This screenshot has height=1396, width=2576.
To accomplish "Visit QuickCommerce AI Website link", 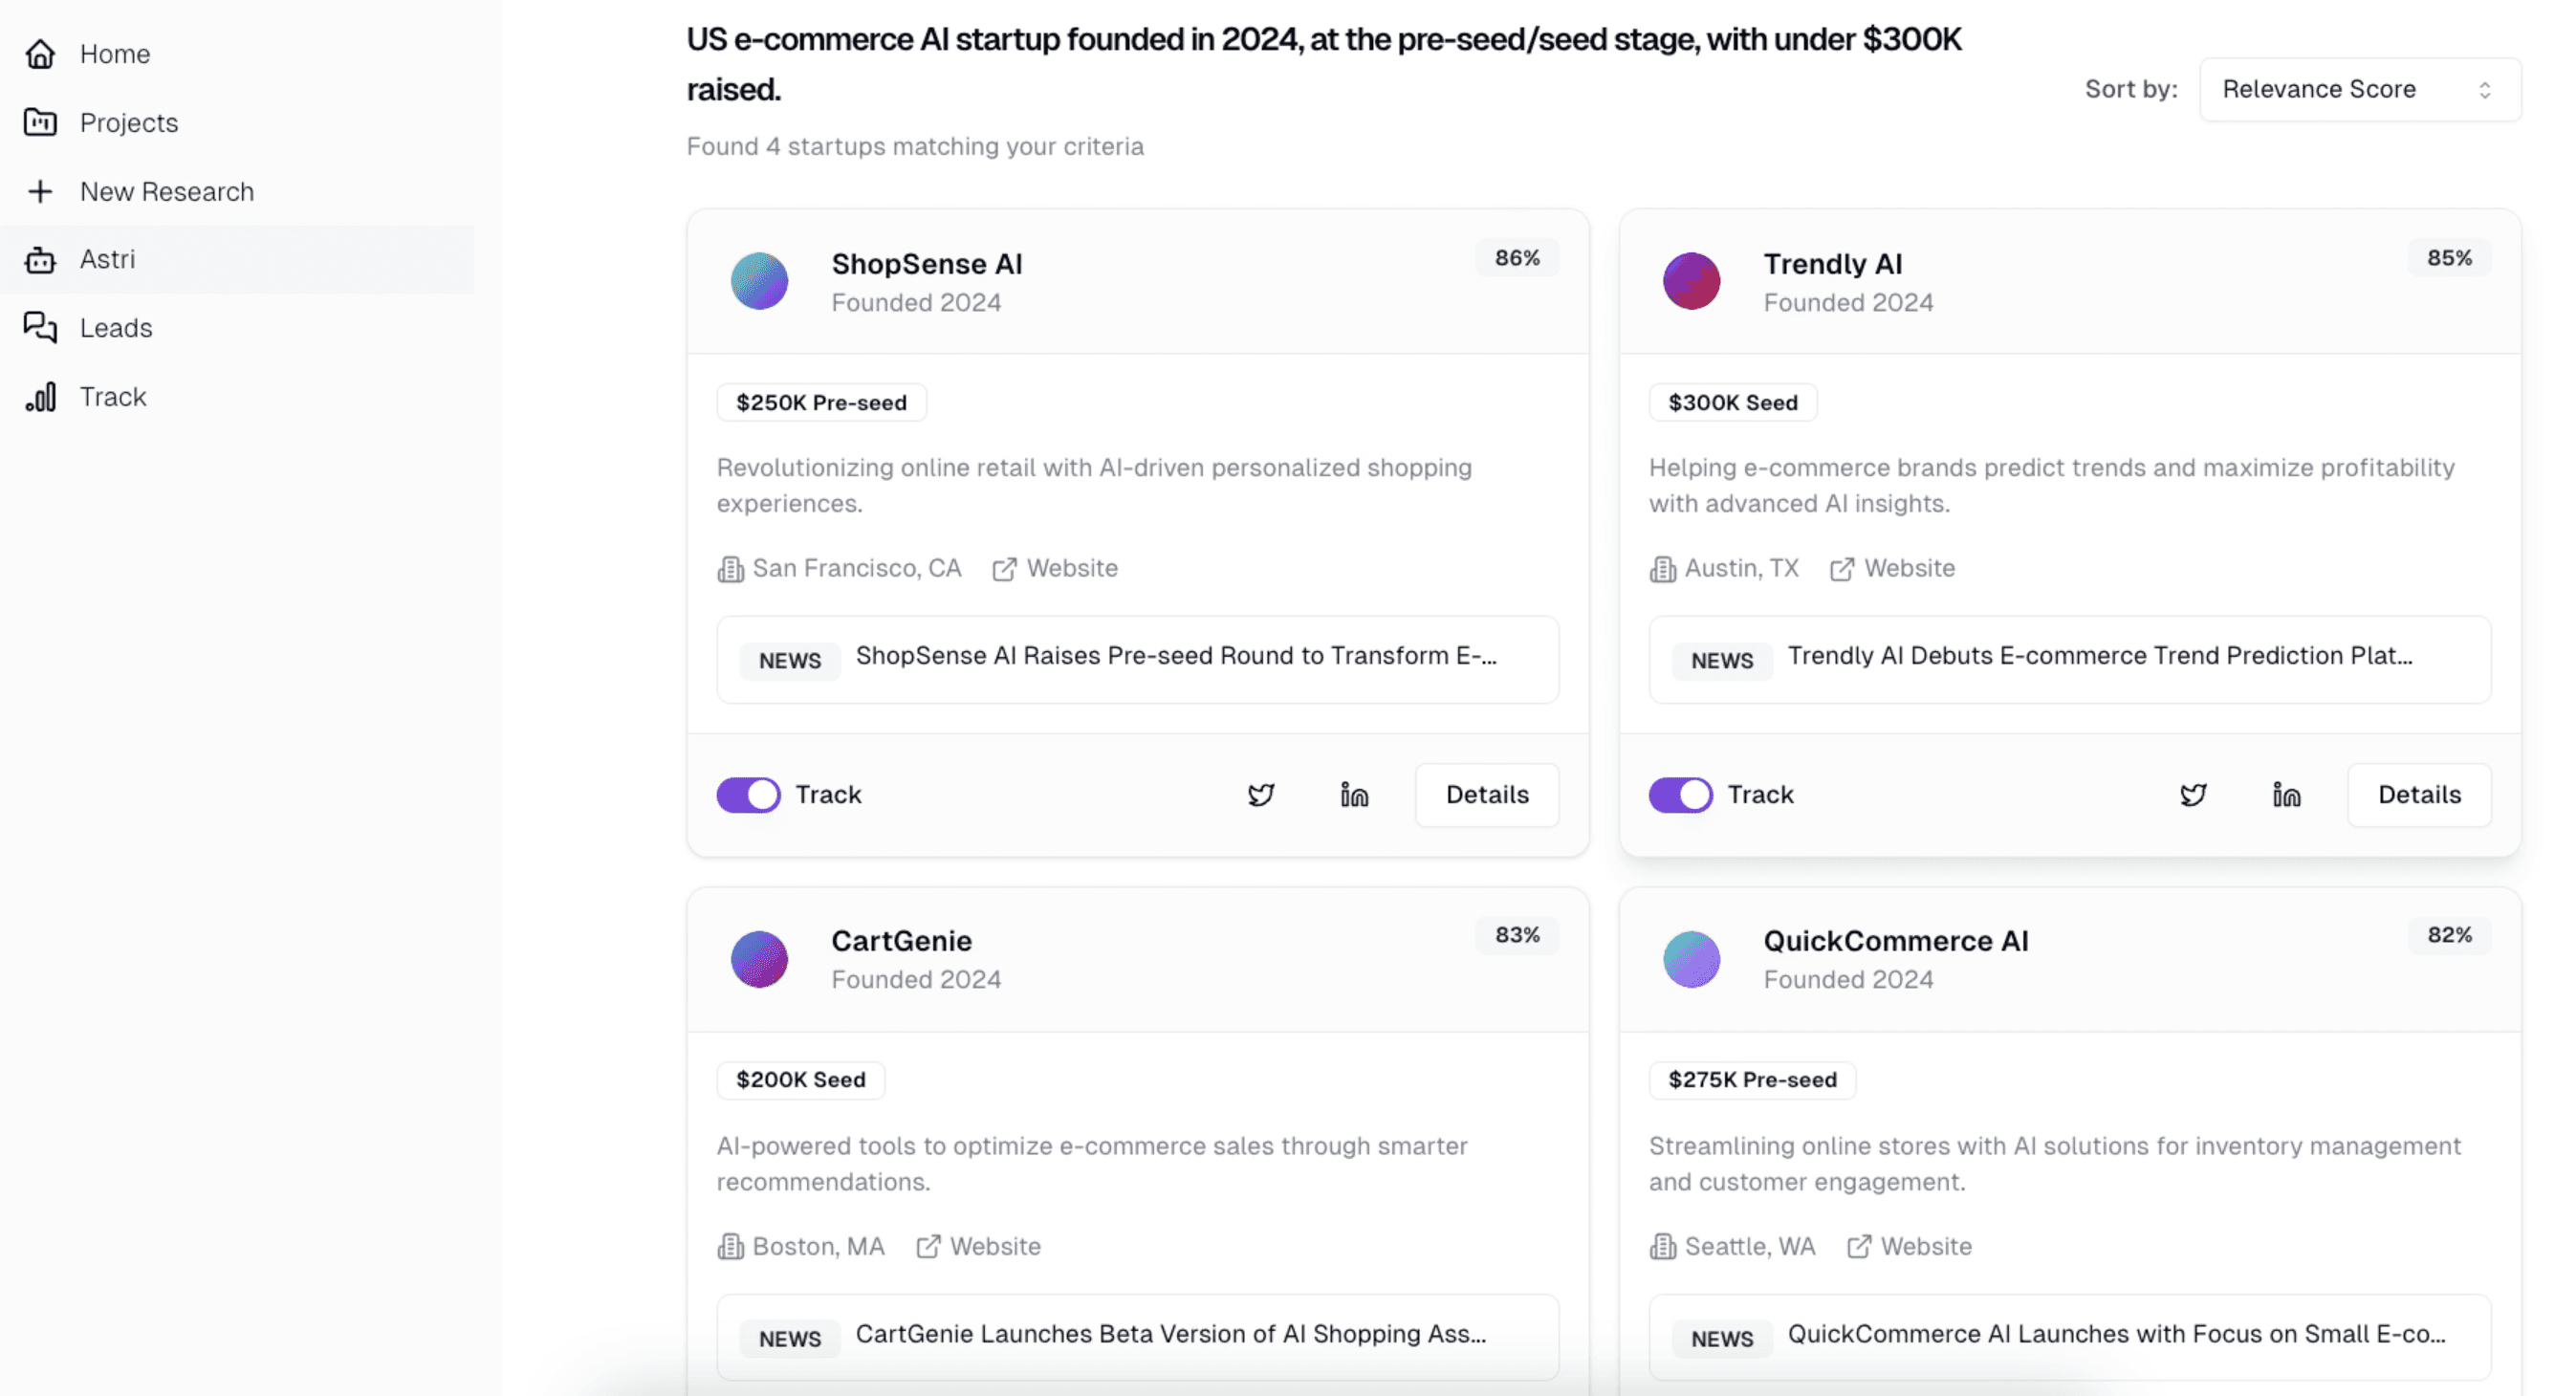I will pos(1927,1247).
